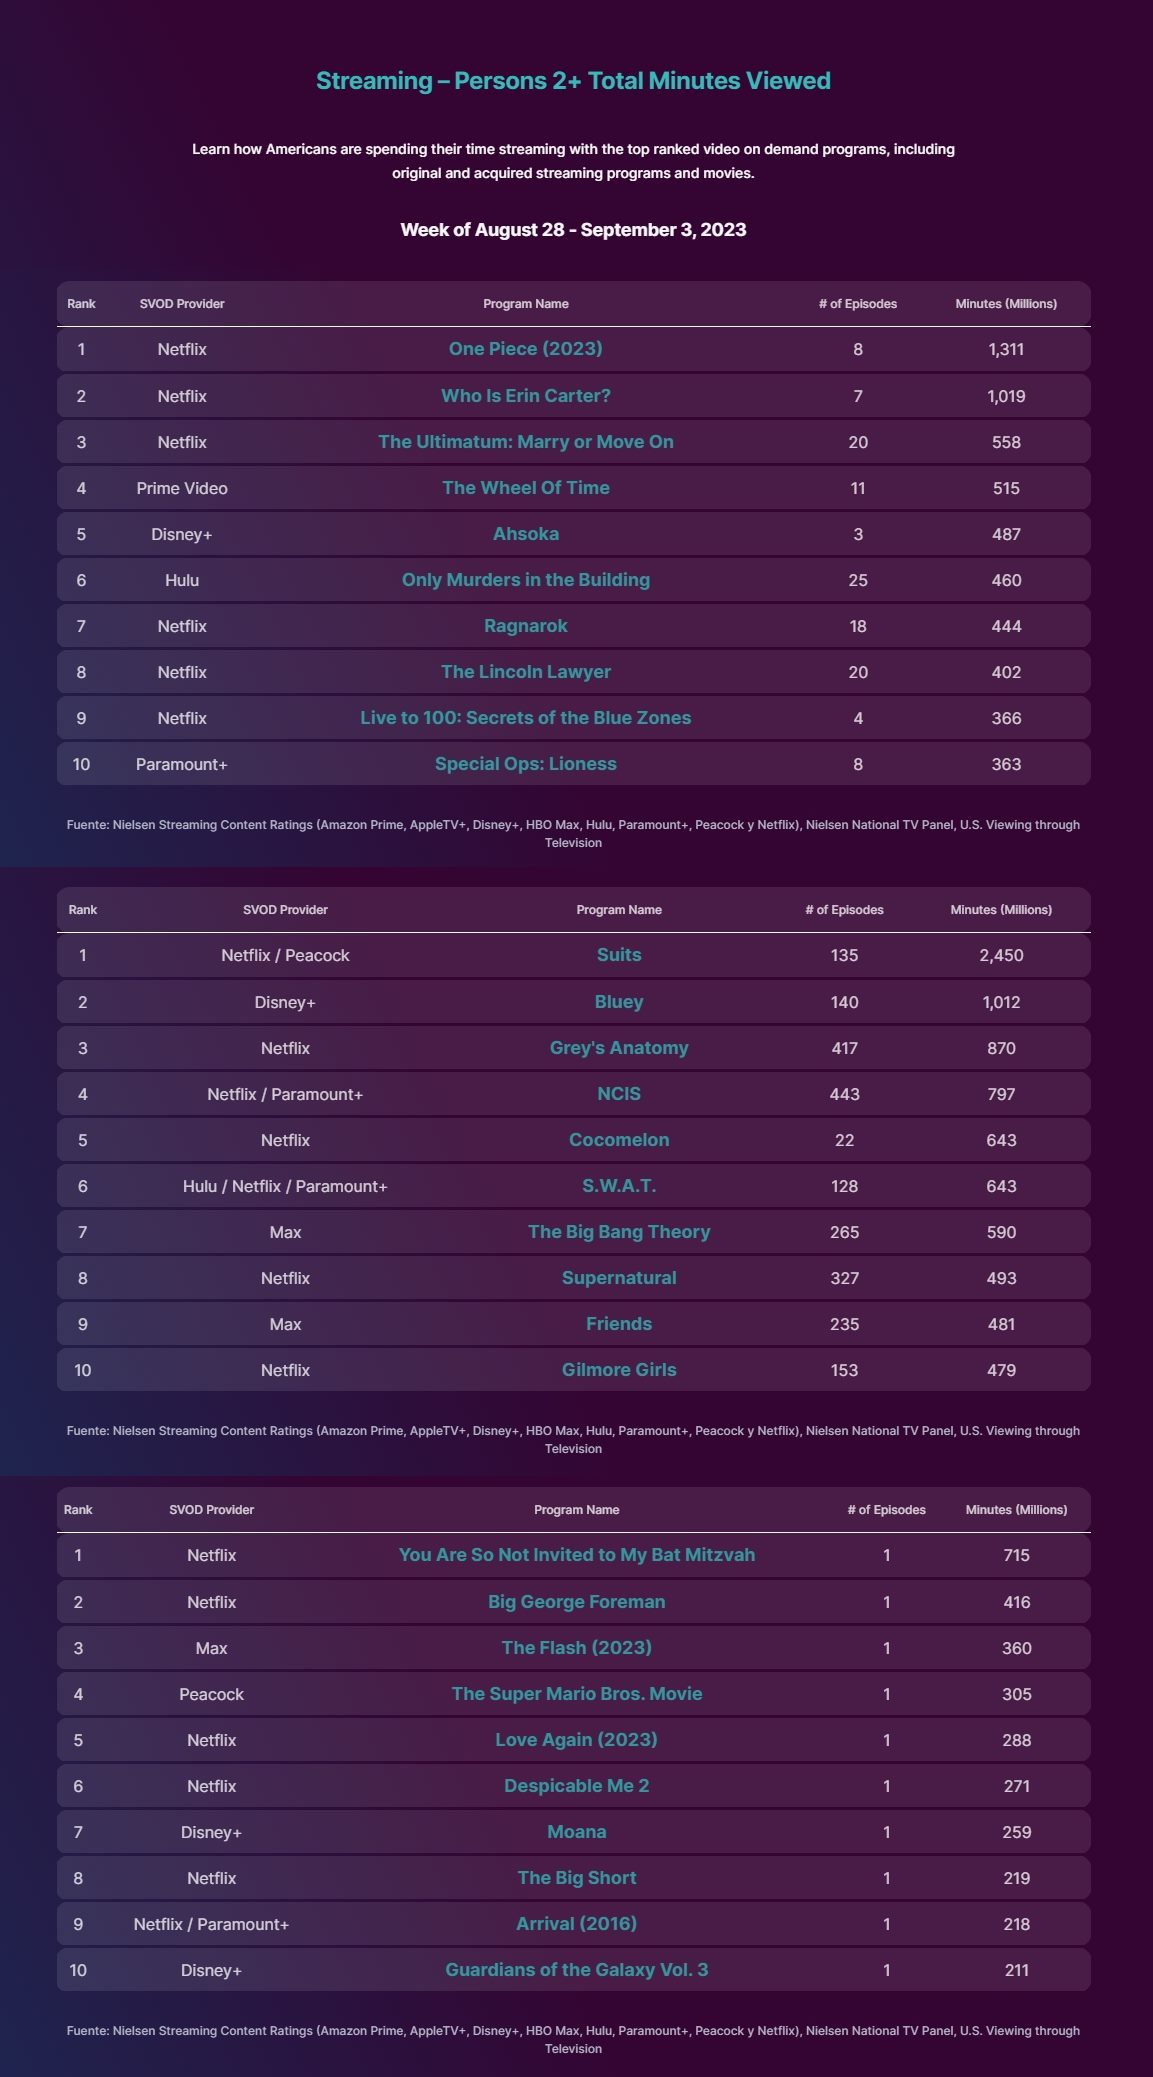Open the Ahsoka program link
This screenshot has width=1153, height=2077.
click(525, 534)
